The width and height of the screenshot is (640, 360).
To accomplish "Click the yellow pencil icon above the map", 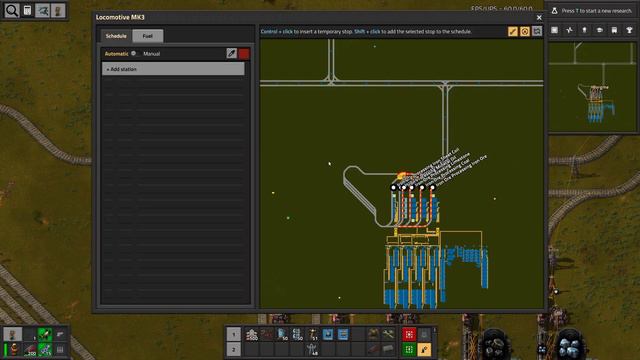I will point(513,31).
